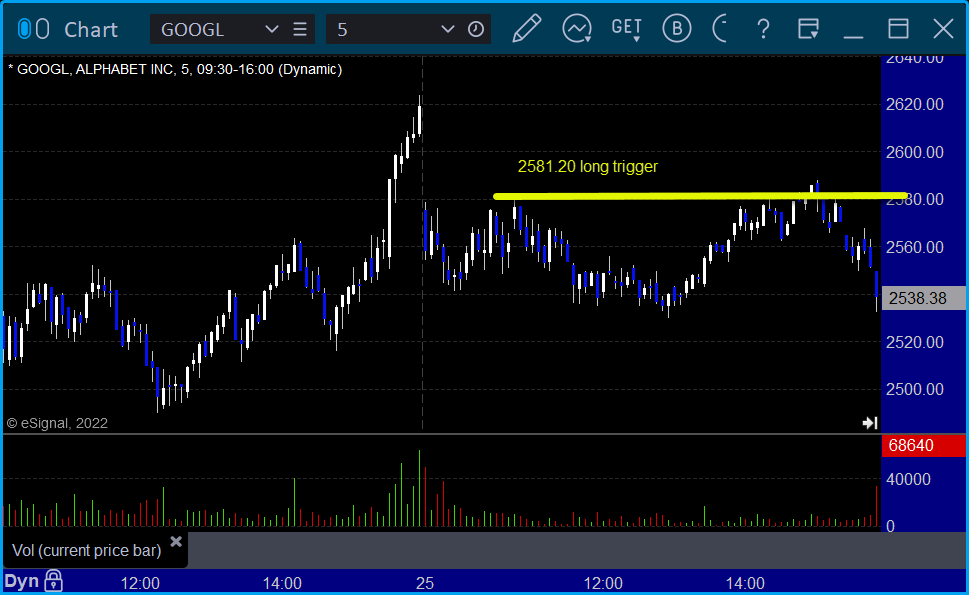The image size is (969, 595).
Task: Click the GET advanced studies button
Action: [x=626, y=29]
